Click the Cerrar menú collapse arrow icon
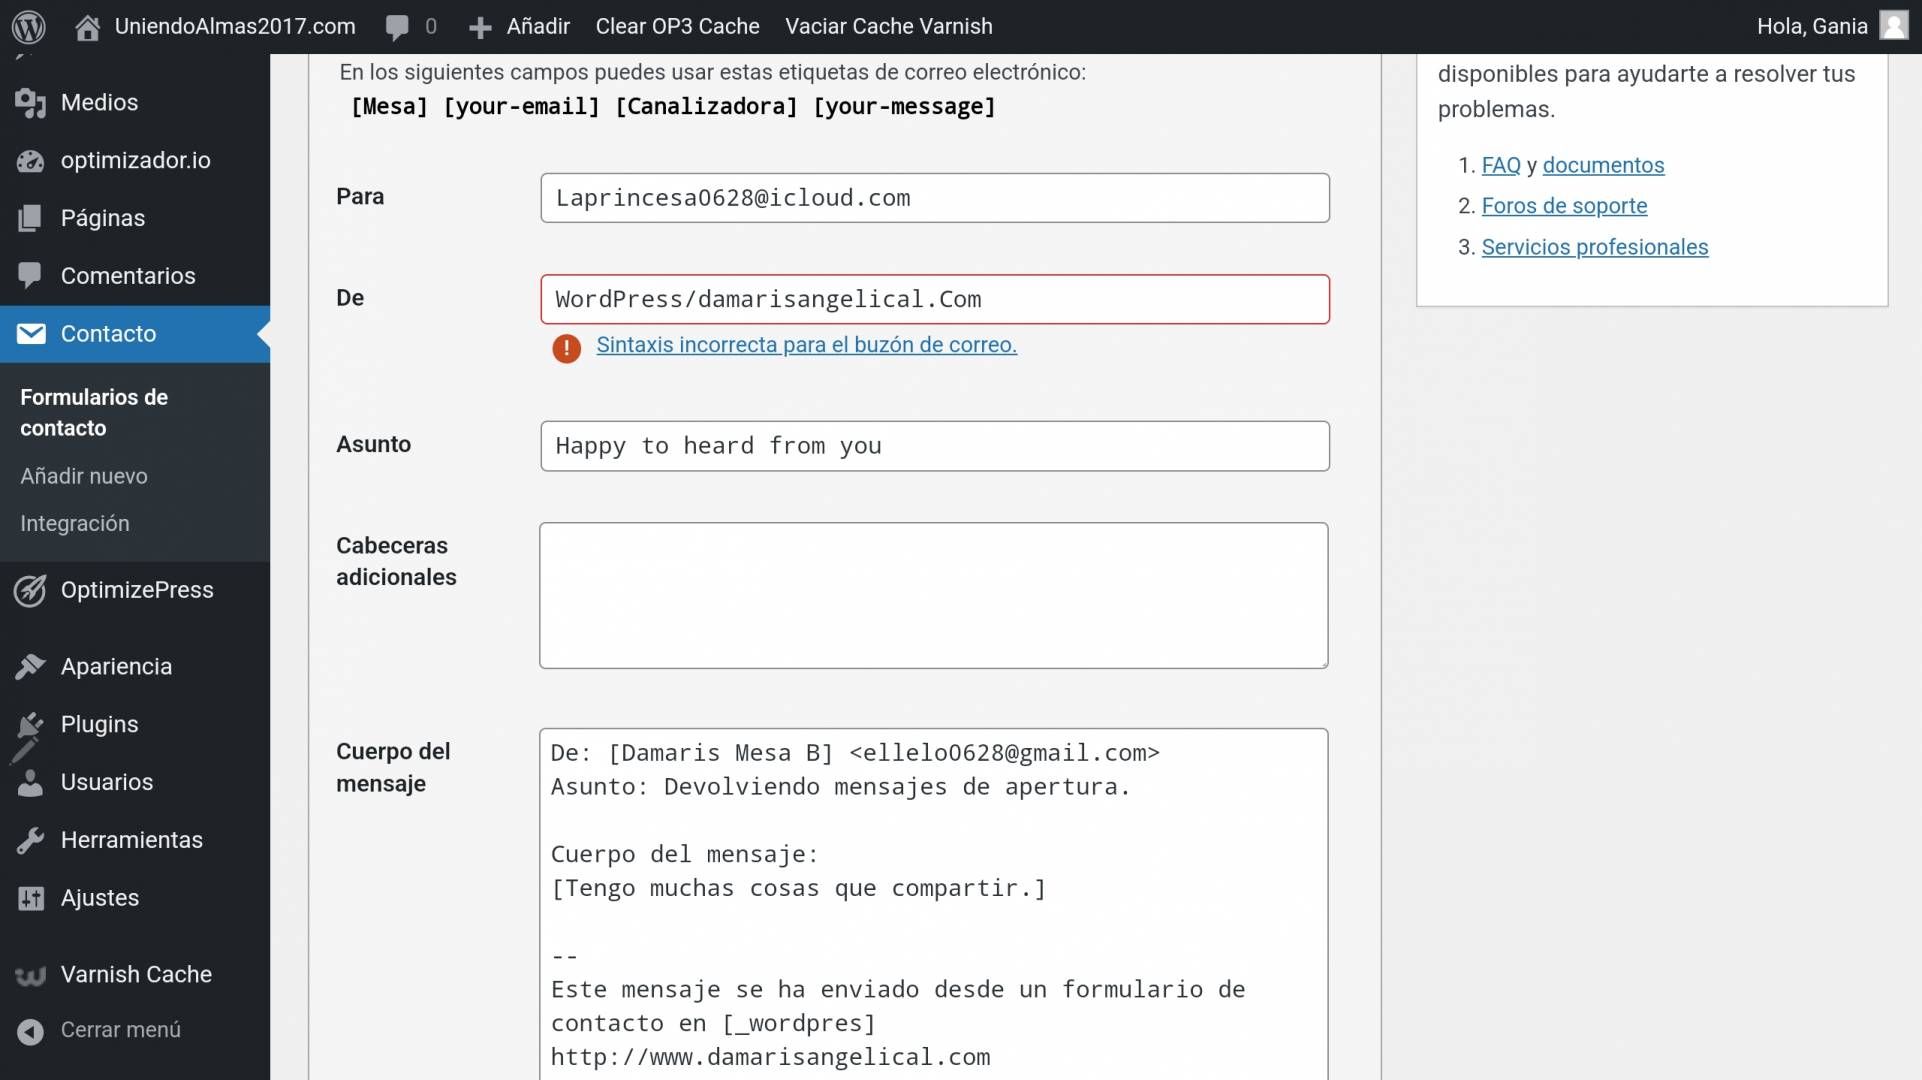The height and width of the screenshot is (1080, 1922). [31, 1030]
